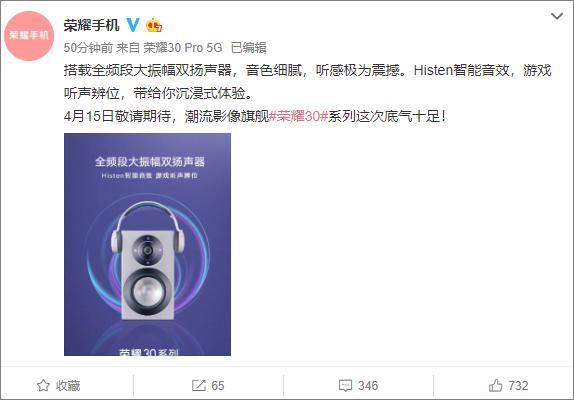Click the 荣耀30 Pro 5G source link
Screen dimensions: 574x400
183,48
